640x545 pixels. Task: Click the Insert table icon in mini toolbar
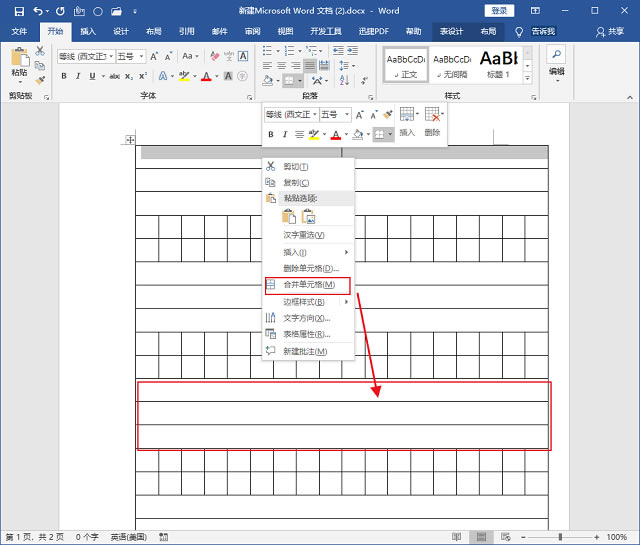[x=407, y=115]
